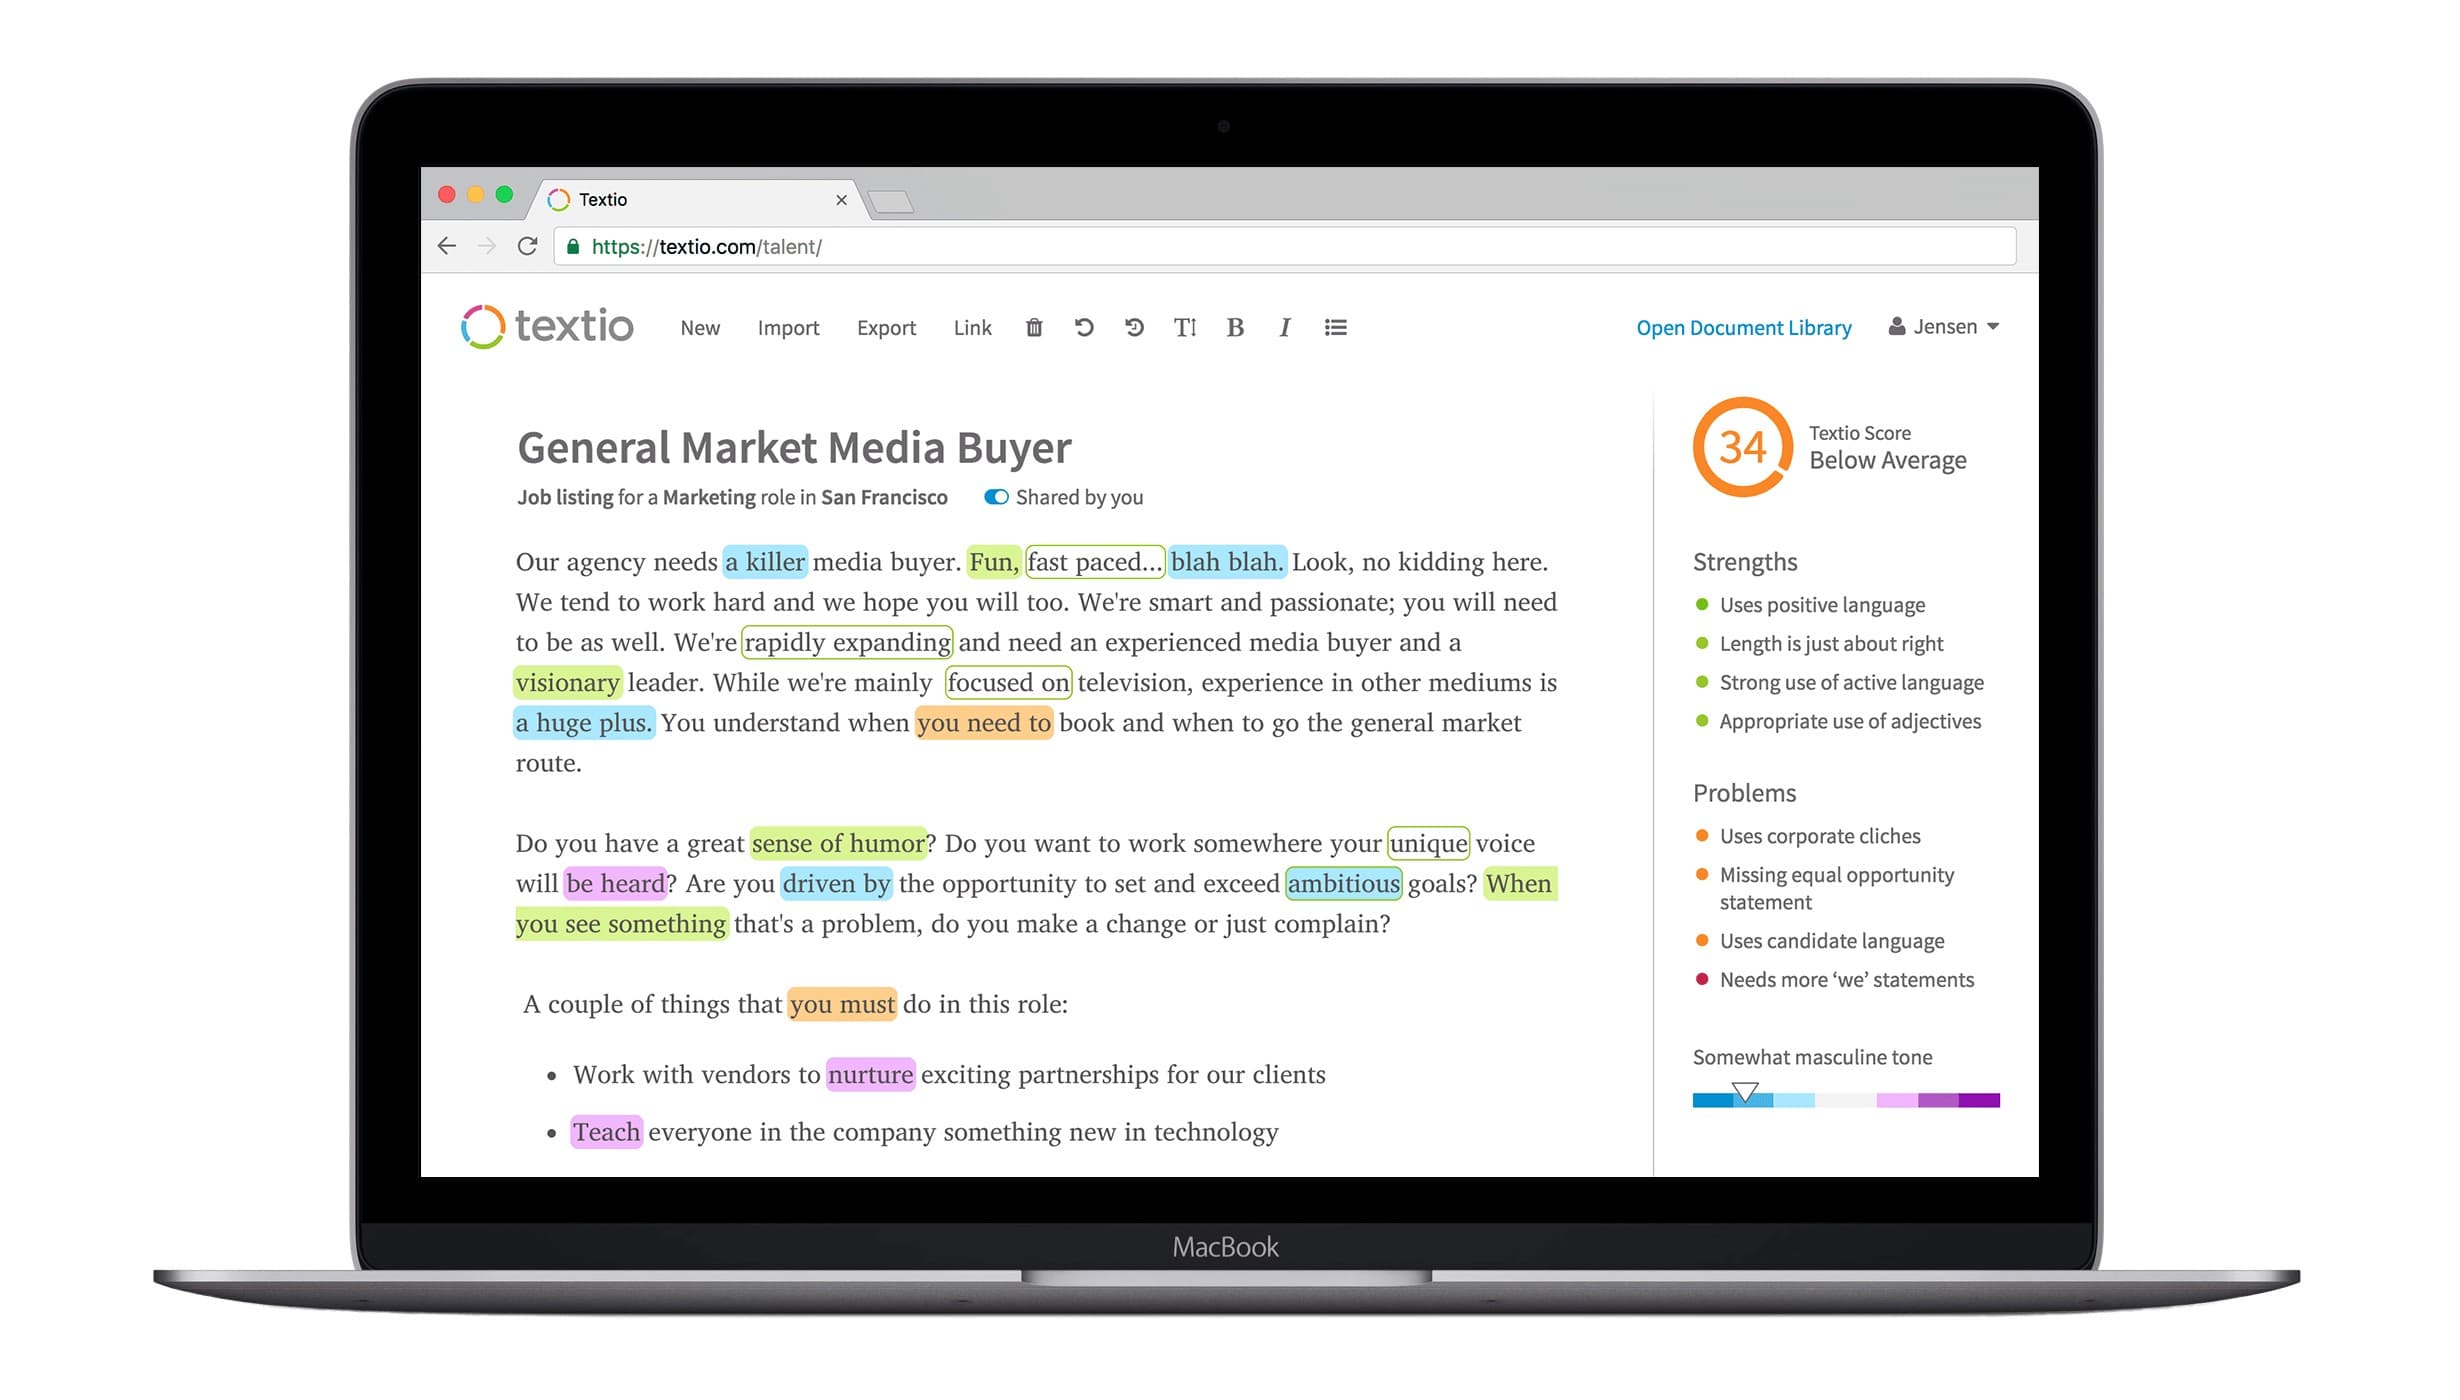Viewport: 2460px width, 1400px height.
Task: Click the orange phrase 'you need to'
Action: (x=984, y=722)
